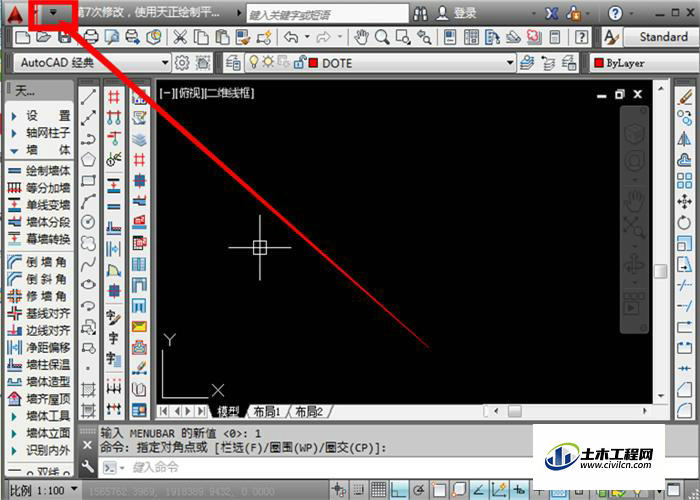Open the Layer Properties Manager
The height and width of the screenshot is (500, 700).
233,63
